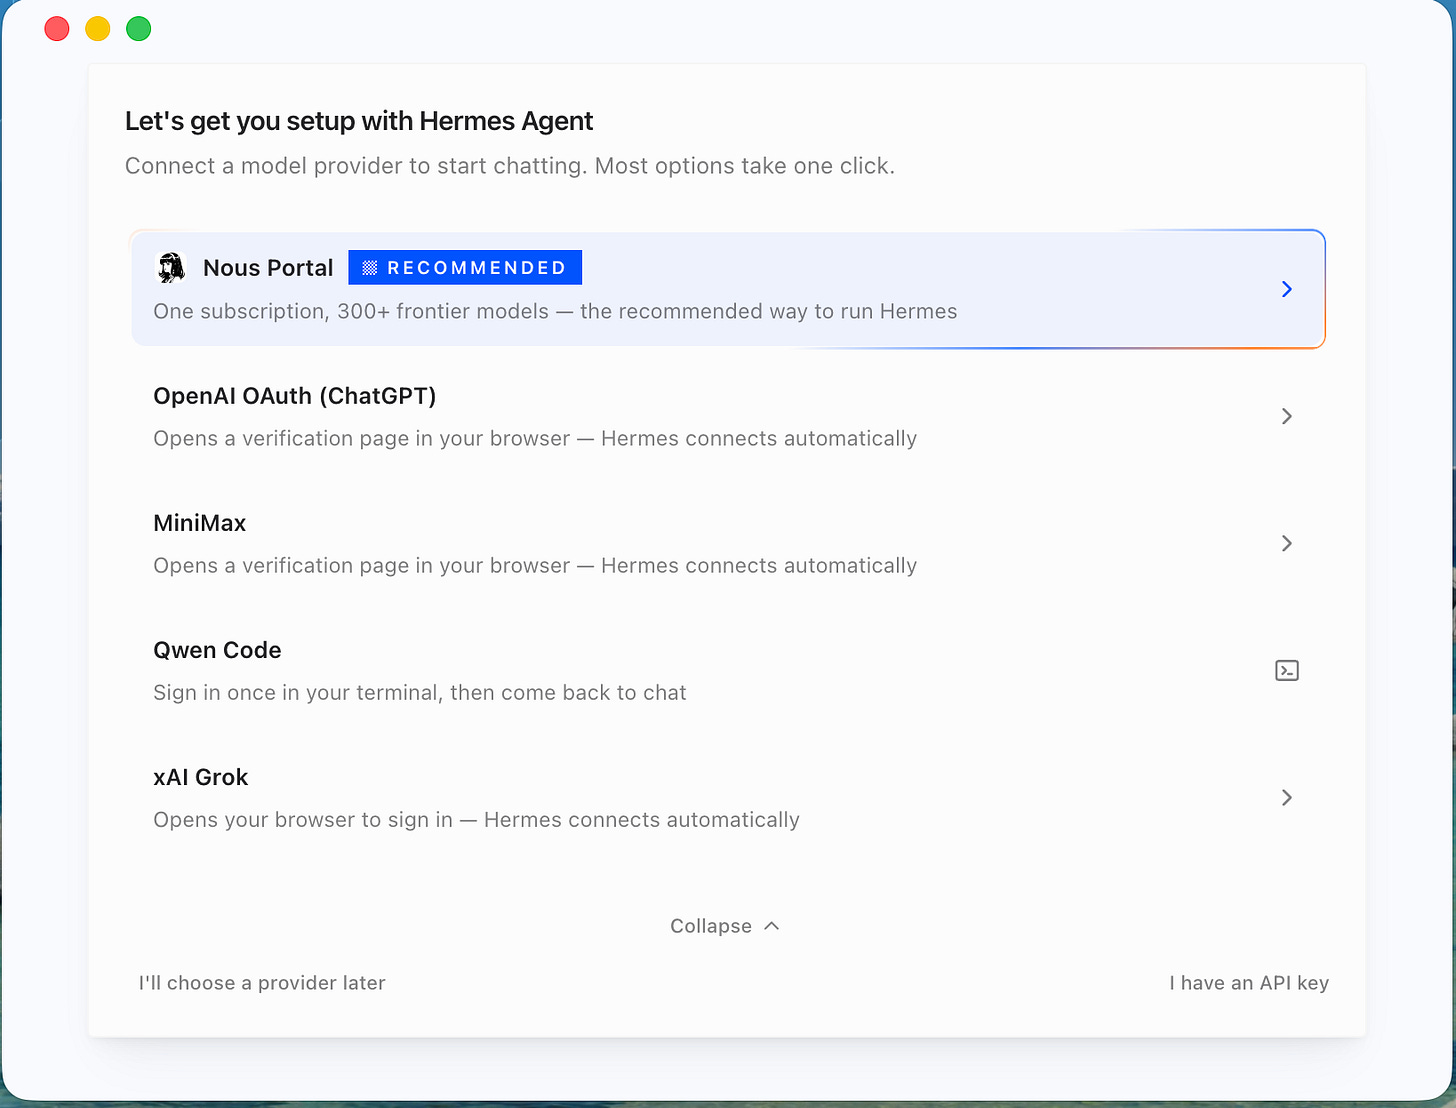The width and height of the screenshot is (1456, 1108).
Task: Open the I have an API key option
Action: point(1249,983)
